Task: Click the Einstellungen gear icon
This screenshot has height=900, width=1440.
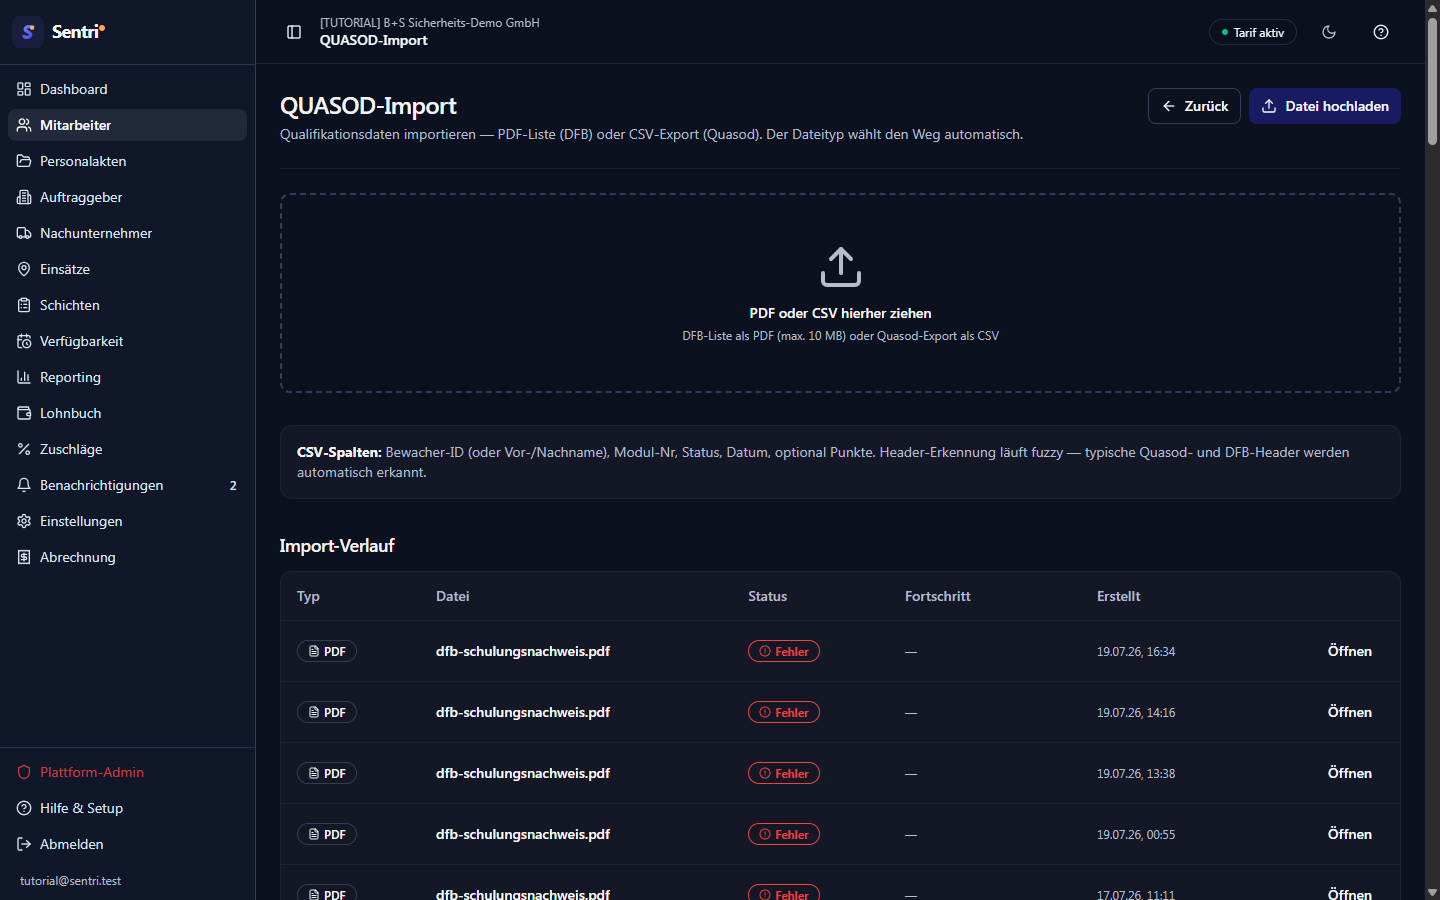Action: tap(24, 521)
